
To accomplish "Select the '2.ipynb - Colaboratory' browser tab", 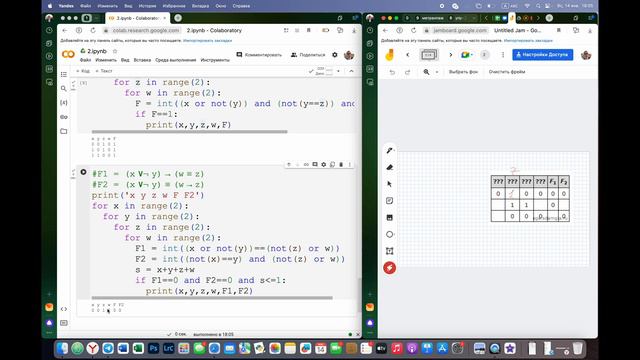I will click(x=138, y=18).
